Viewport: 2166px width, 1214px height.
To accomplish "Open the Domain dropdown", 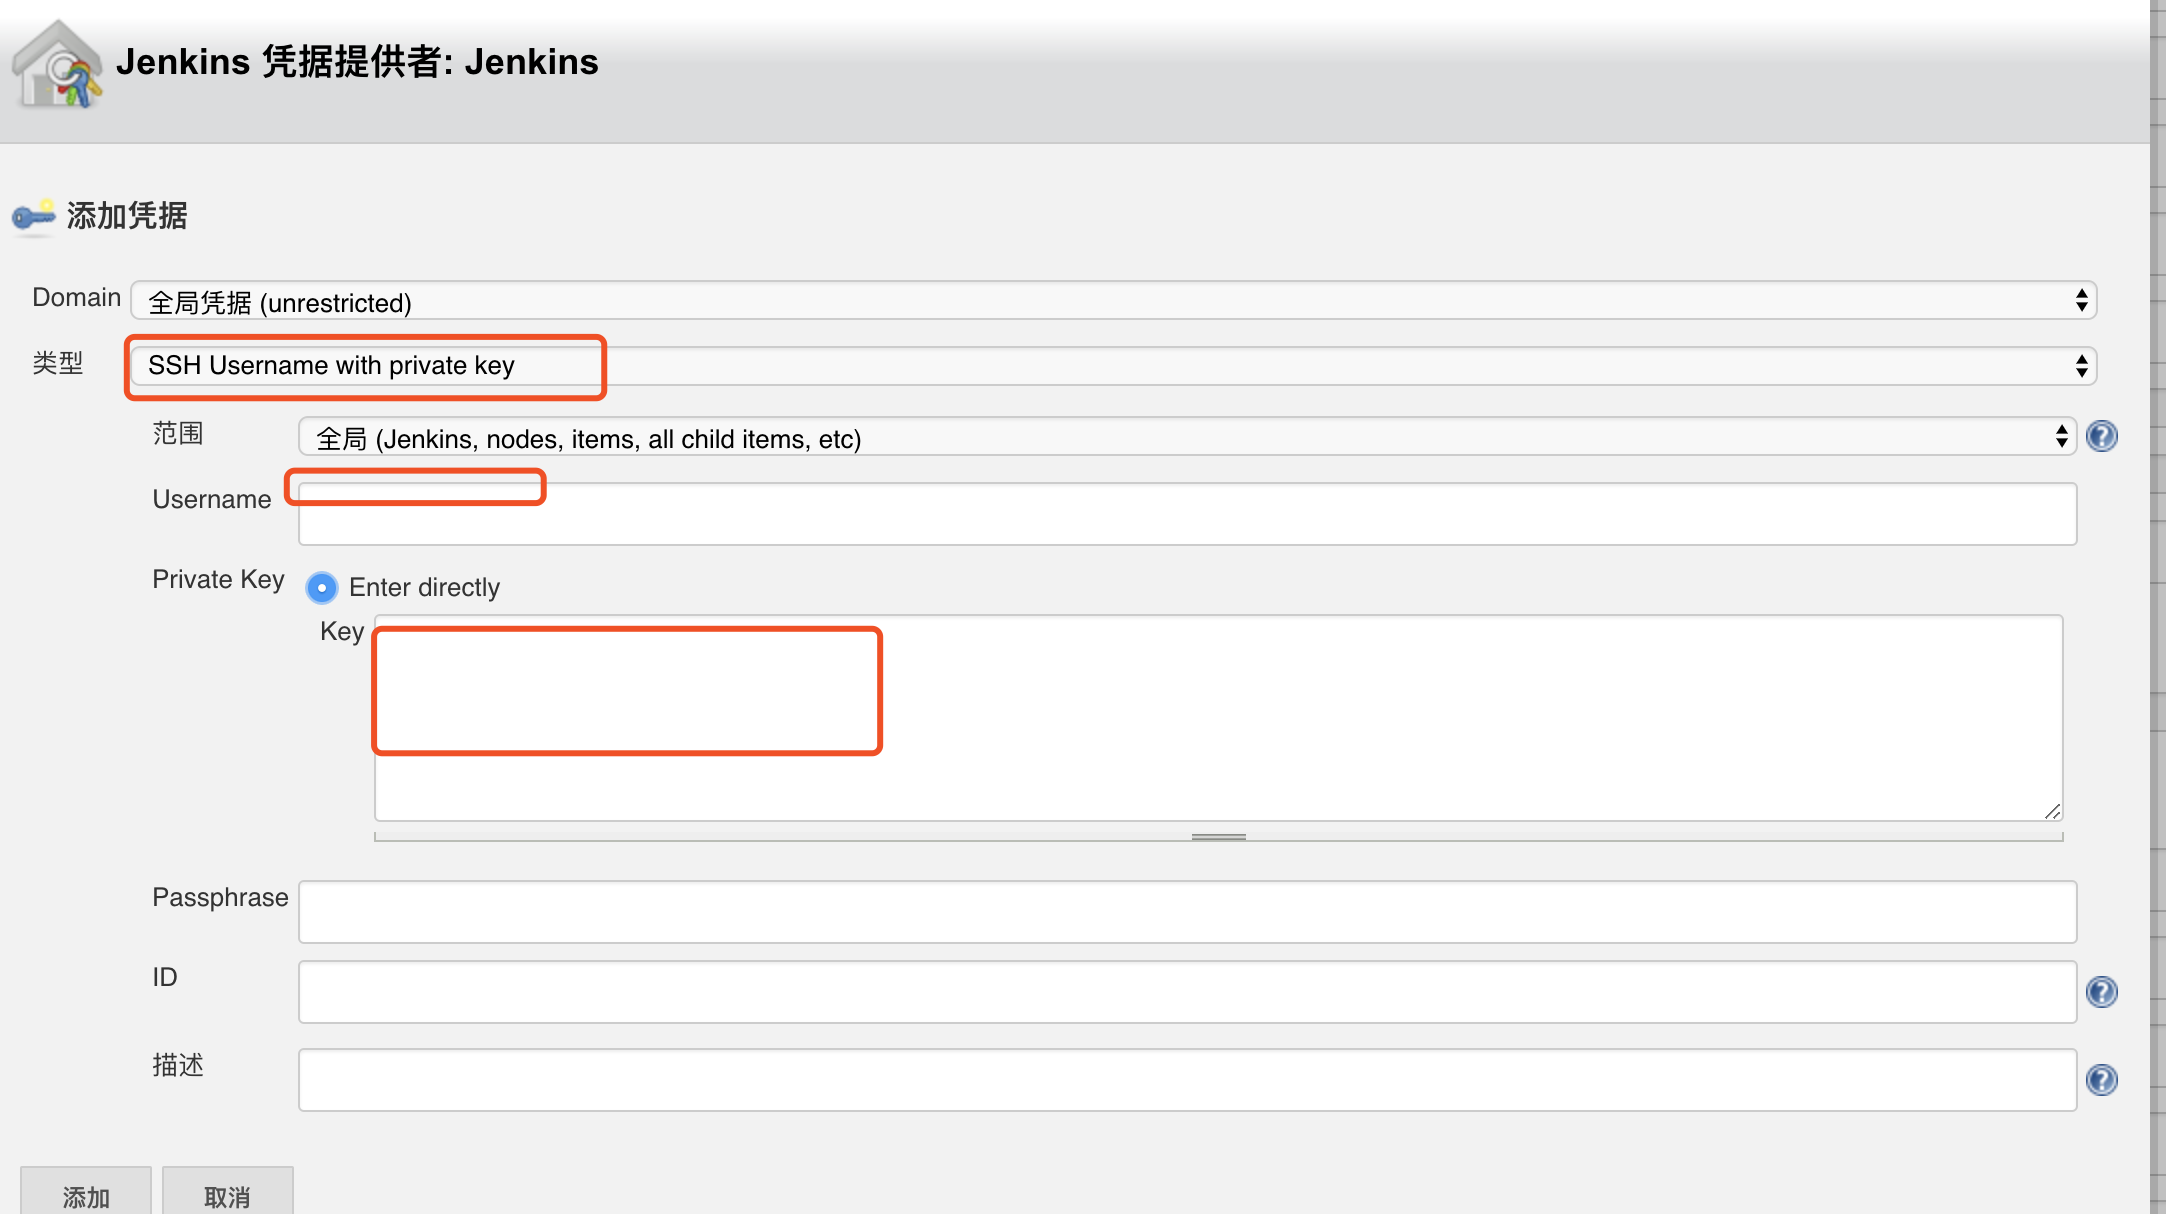I will (x=1112, y=301).
